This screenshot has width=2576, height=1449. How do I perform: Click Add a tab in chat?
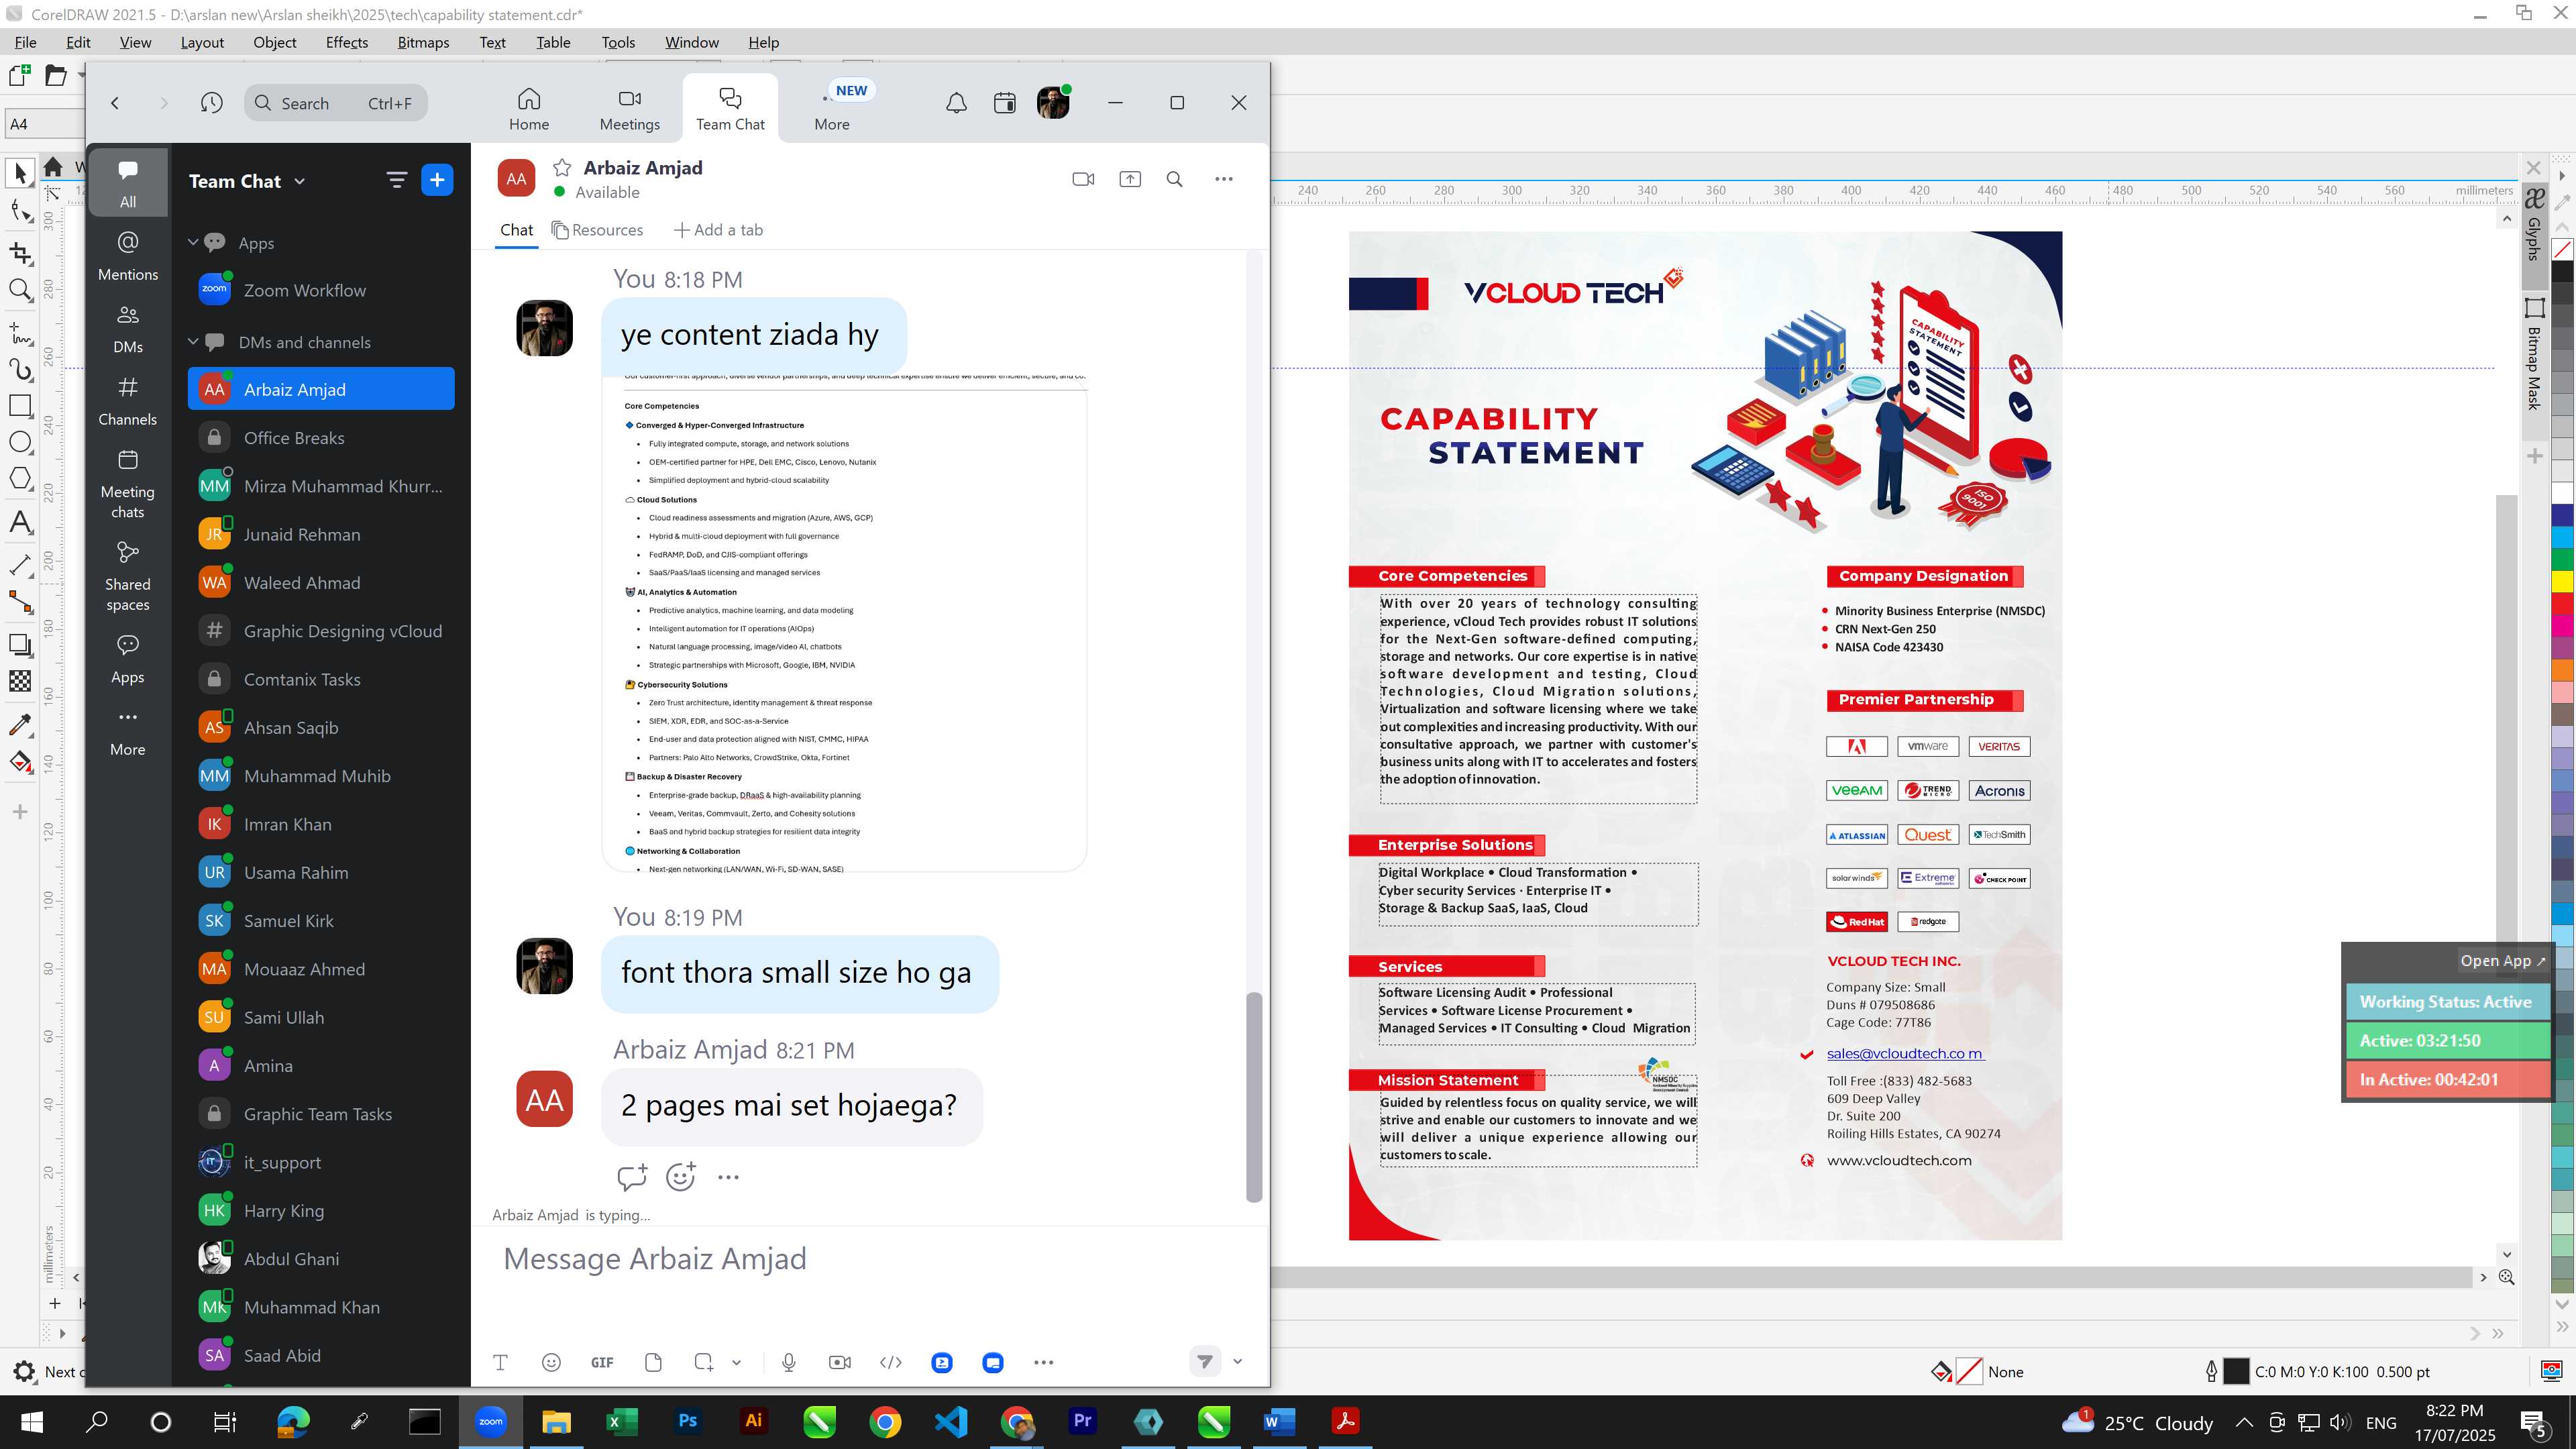(x=718, y=230)
